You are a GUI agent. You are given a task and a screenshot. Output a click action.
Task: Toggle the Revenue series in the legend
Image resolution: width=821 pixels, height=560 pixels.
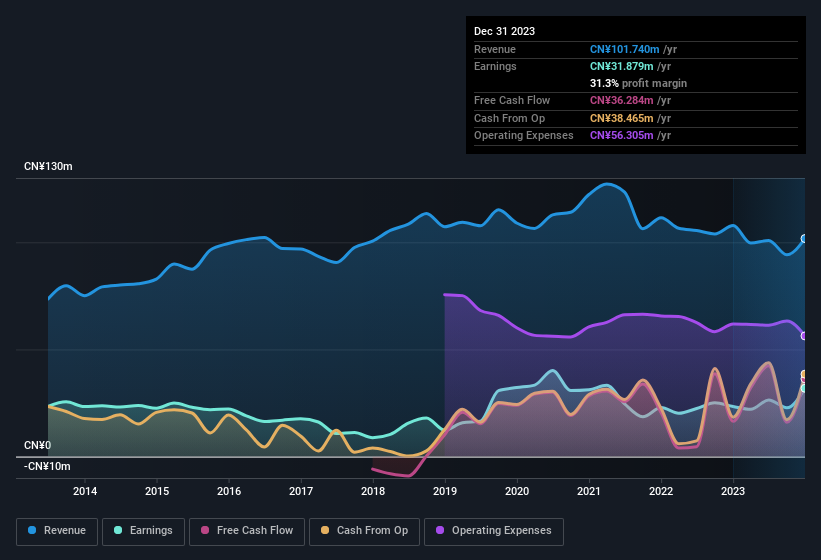[x=57, y=530]
